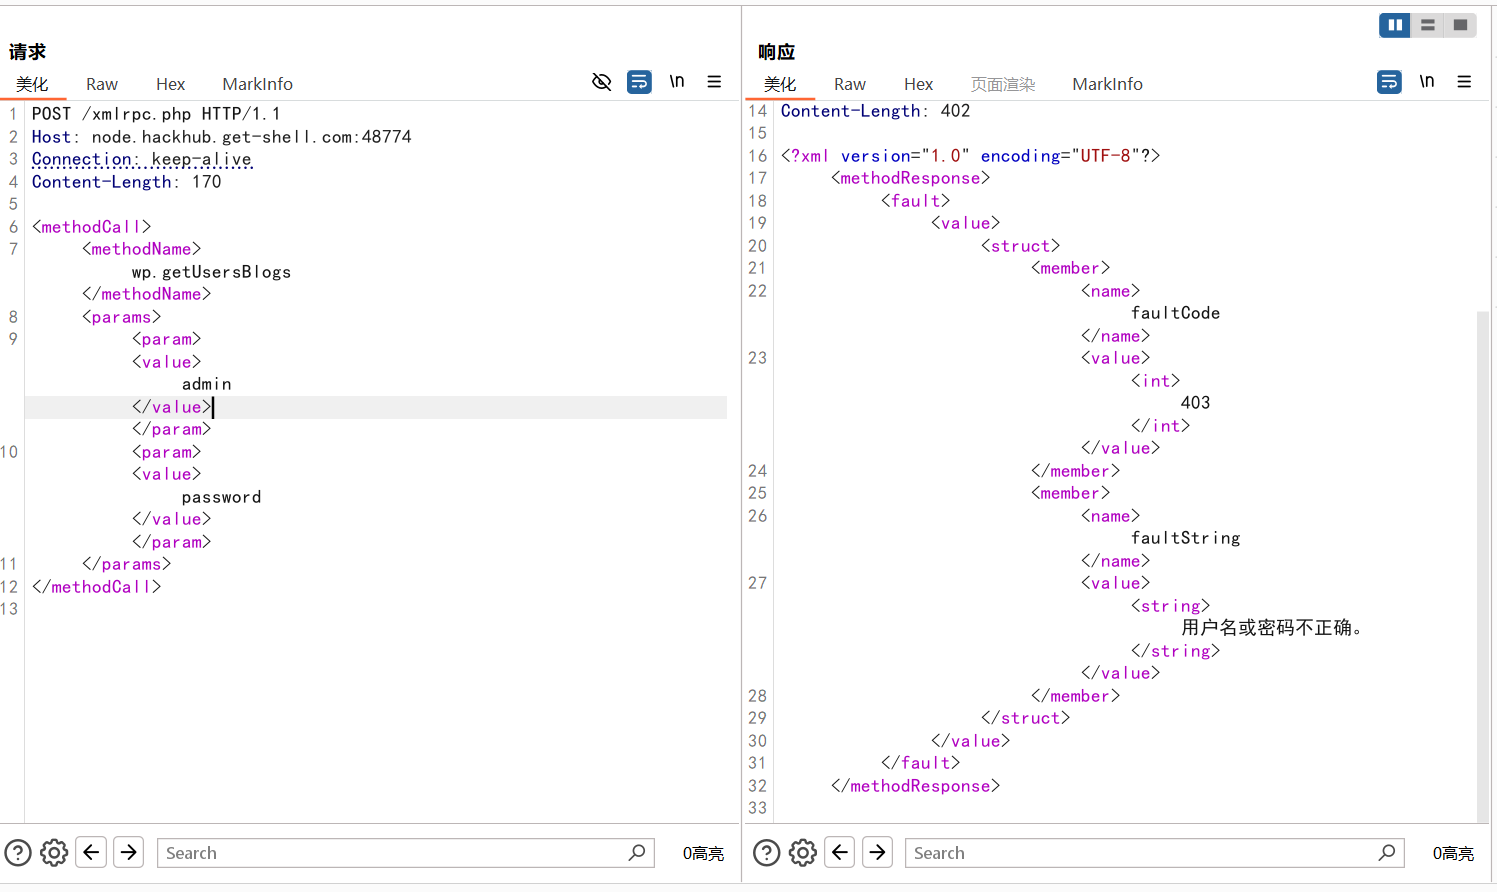The image size is (1497, 892).
Task: Select combined tabbed layout icon
Action: click(x=1461, y=25)
